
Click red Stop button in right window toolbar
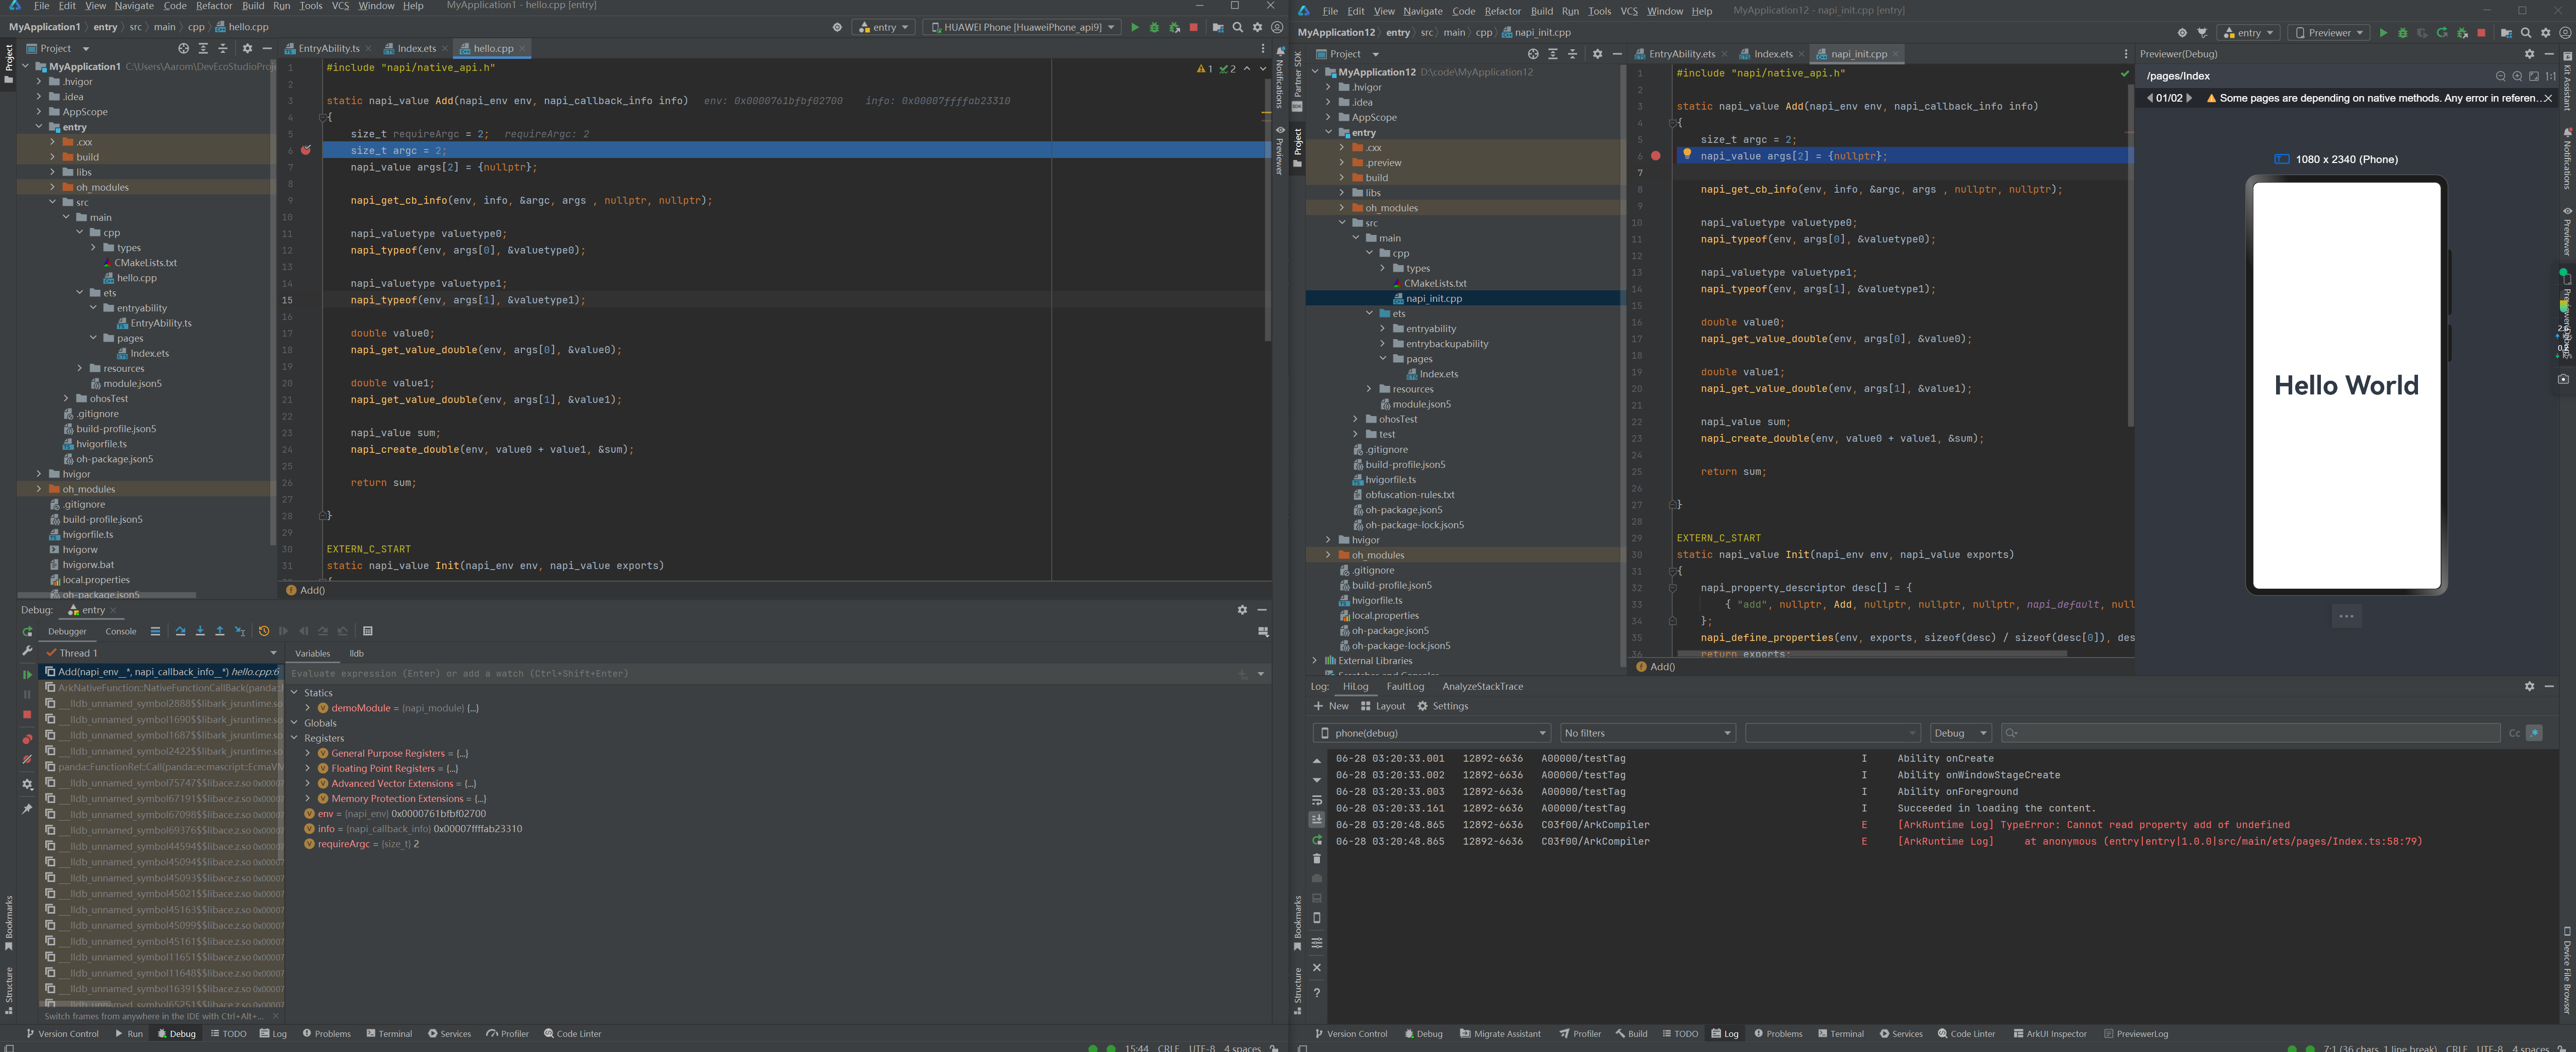2481,33
